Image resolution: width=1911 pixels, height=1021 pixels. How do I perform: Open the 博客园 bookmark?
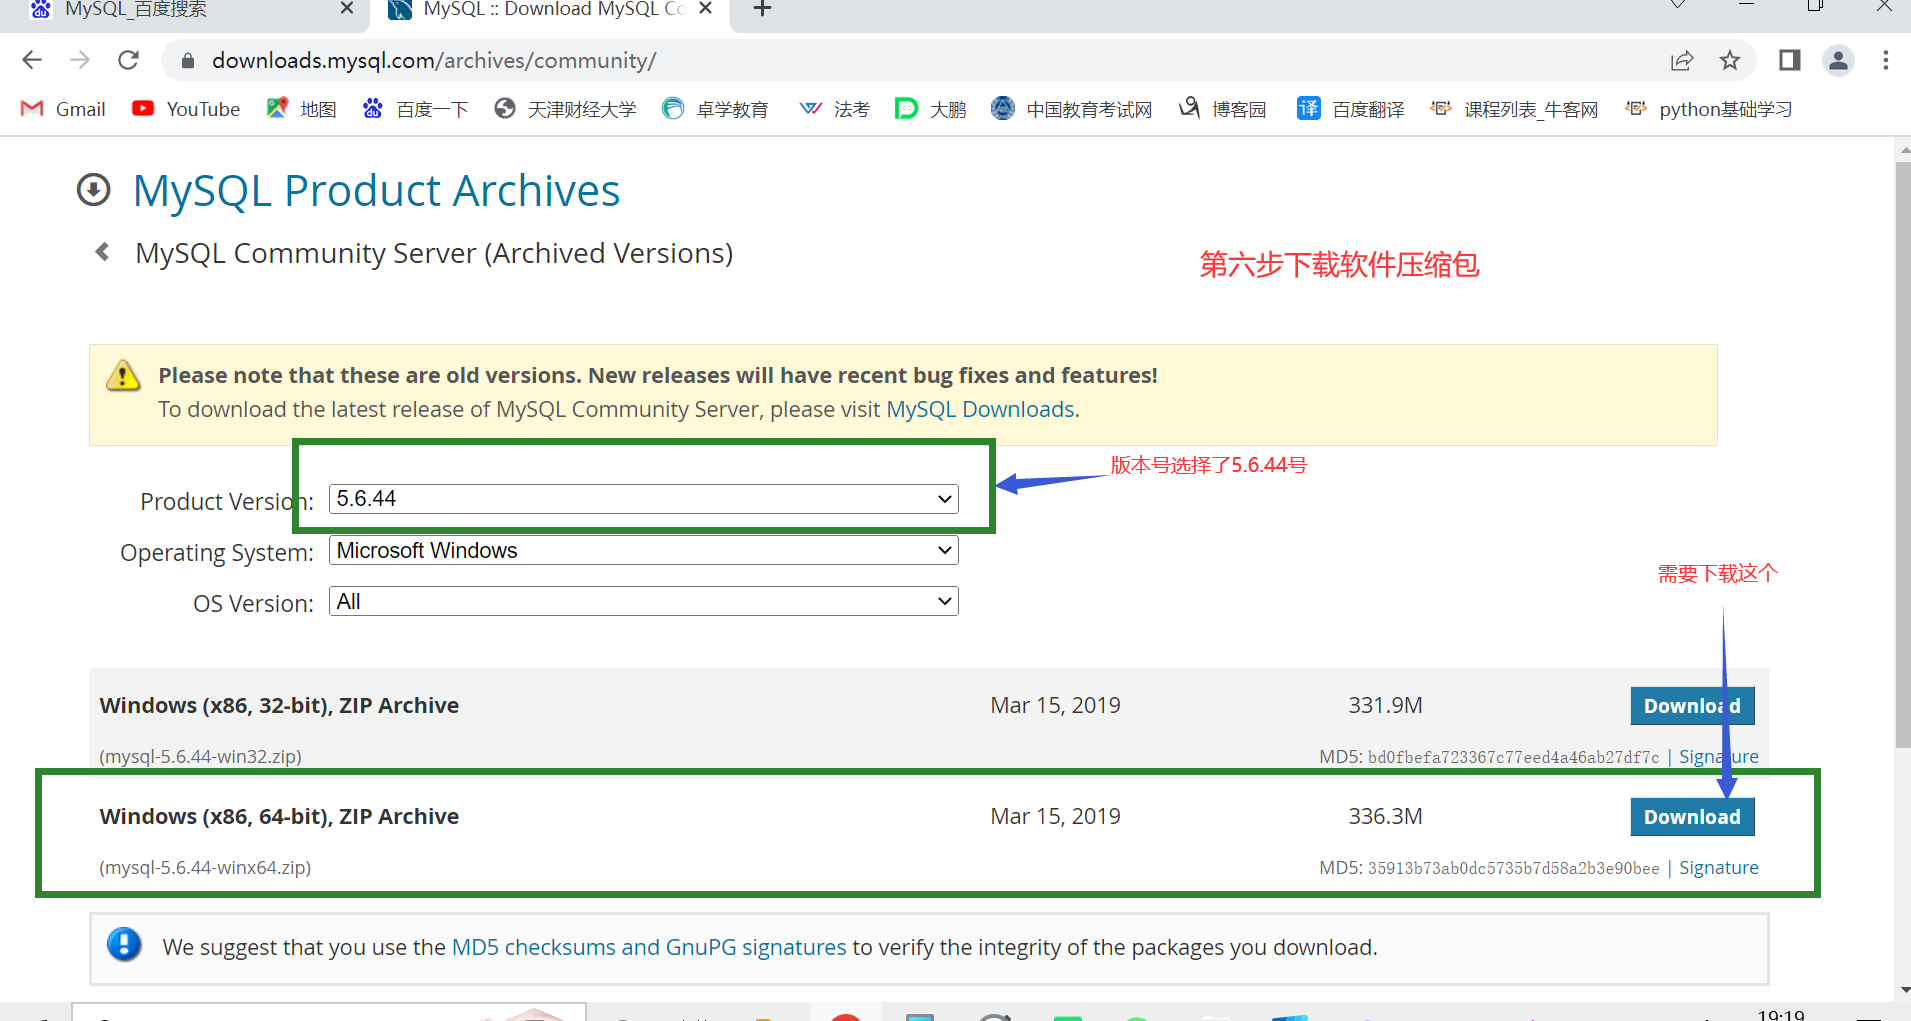[x=1222, y=109]
